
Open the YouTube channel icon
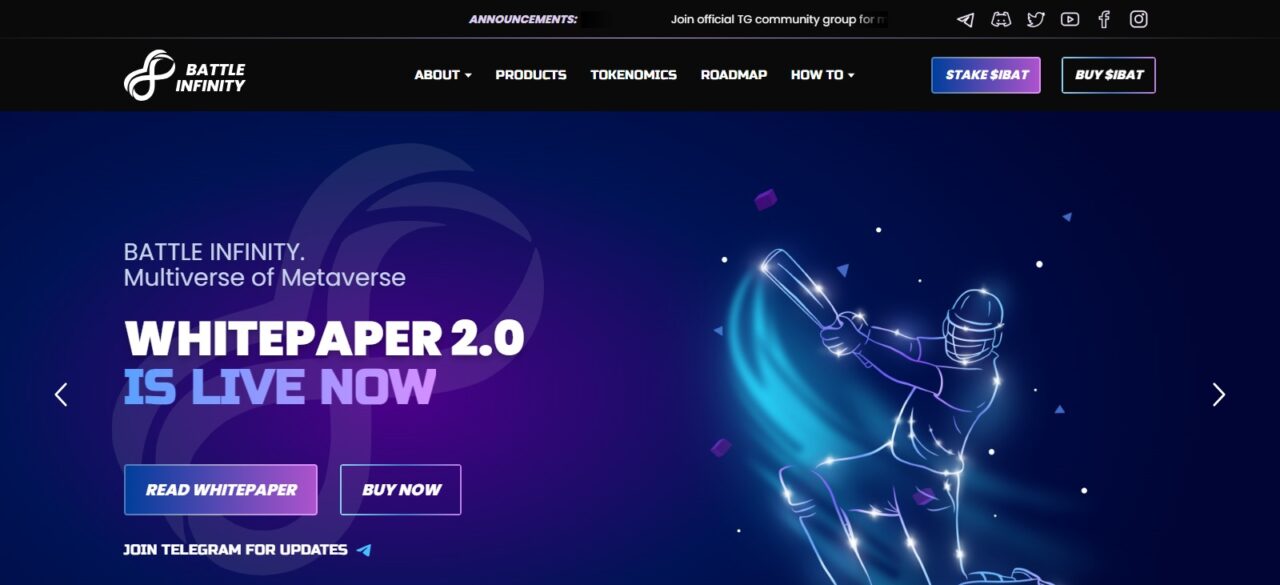1070,19
